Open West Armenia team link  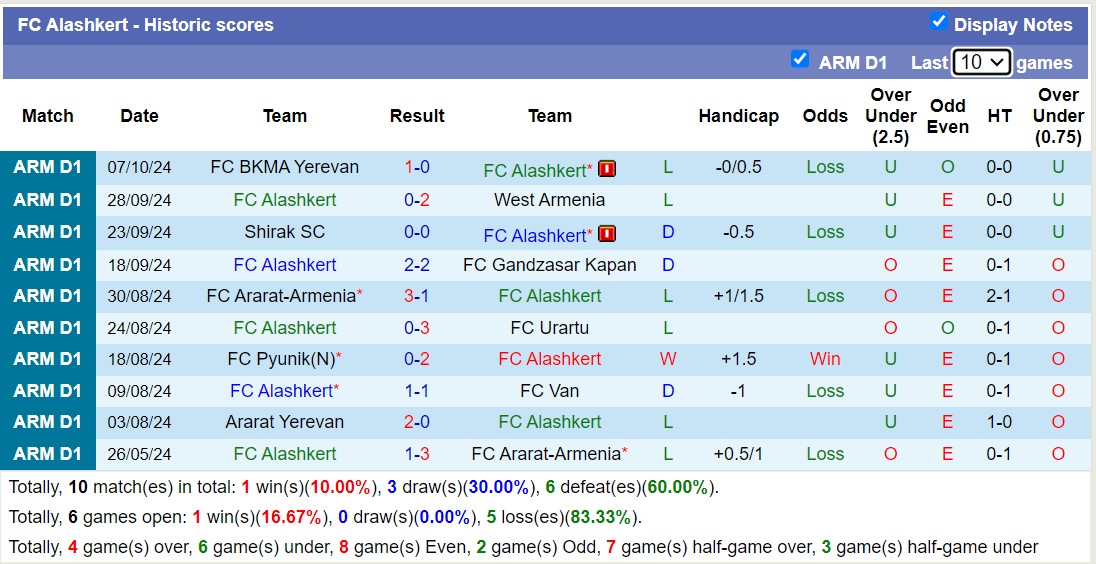click(549, 200)
